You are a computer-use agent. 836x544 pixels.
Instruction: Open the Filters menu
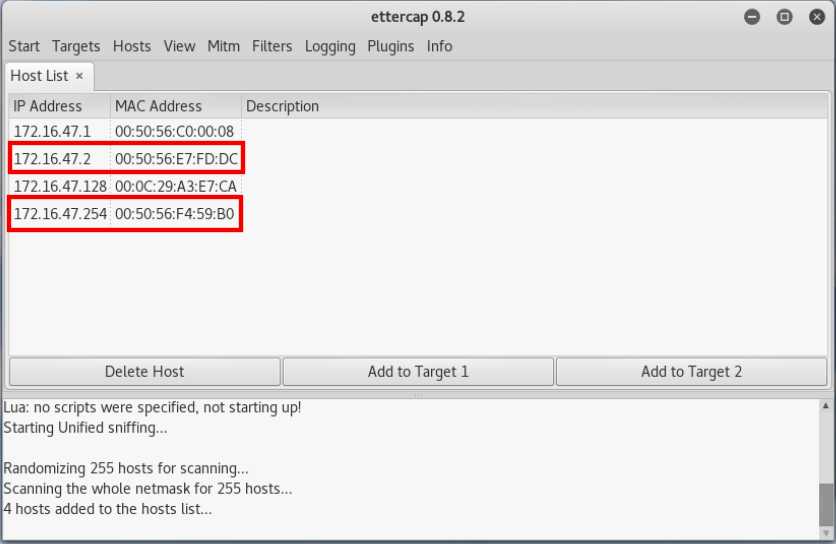click(272, 46)
